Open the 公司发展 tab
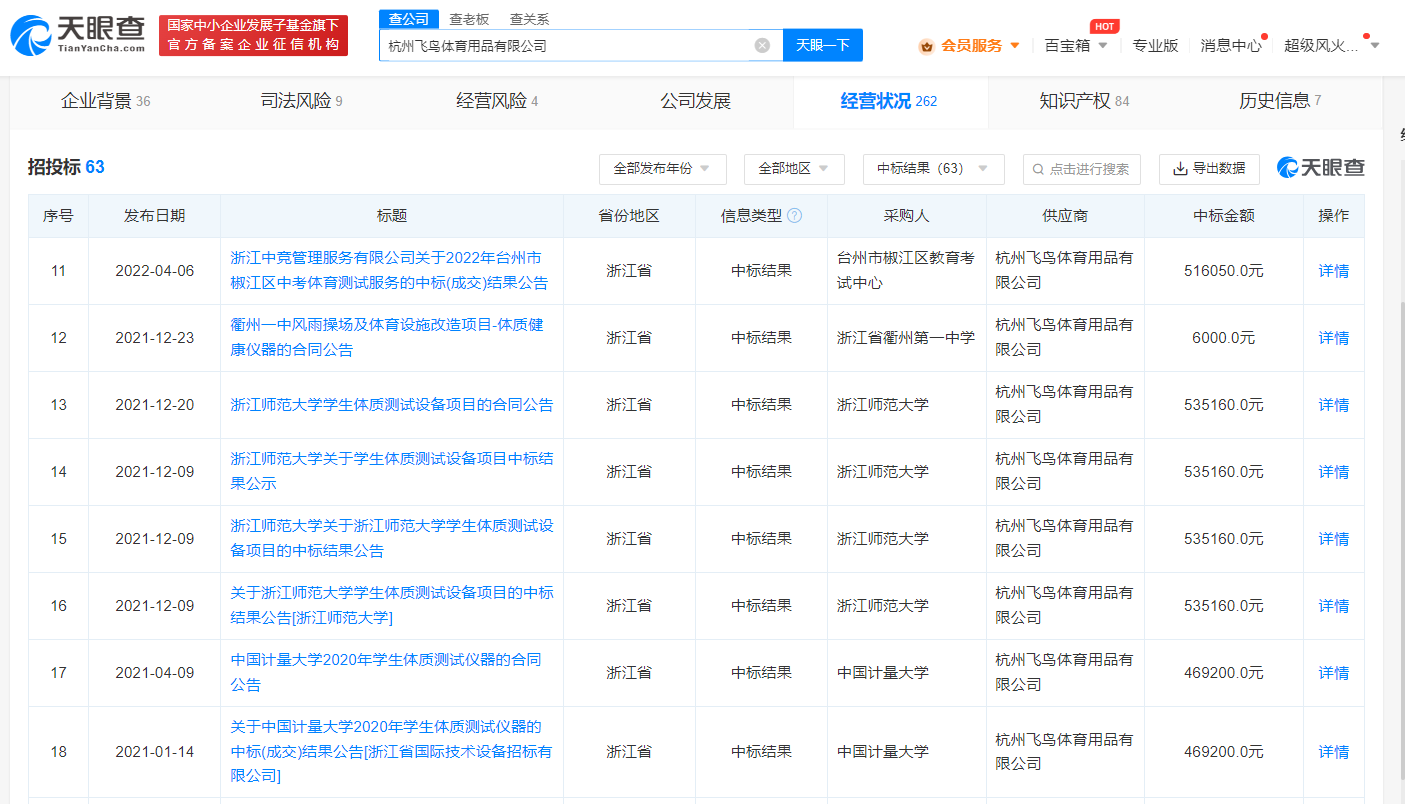The width and height of the screenshot is (1405, 804). 695,101
